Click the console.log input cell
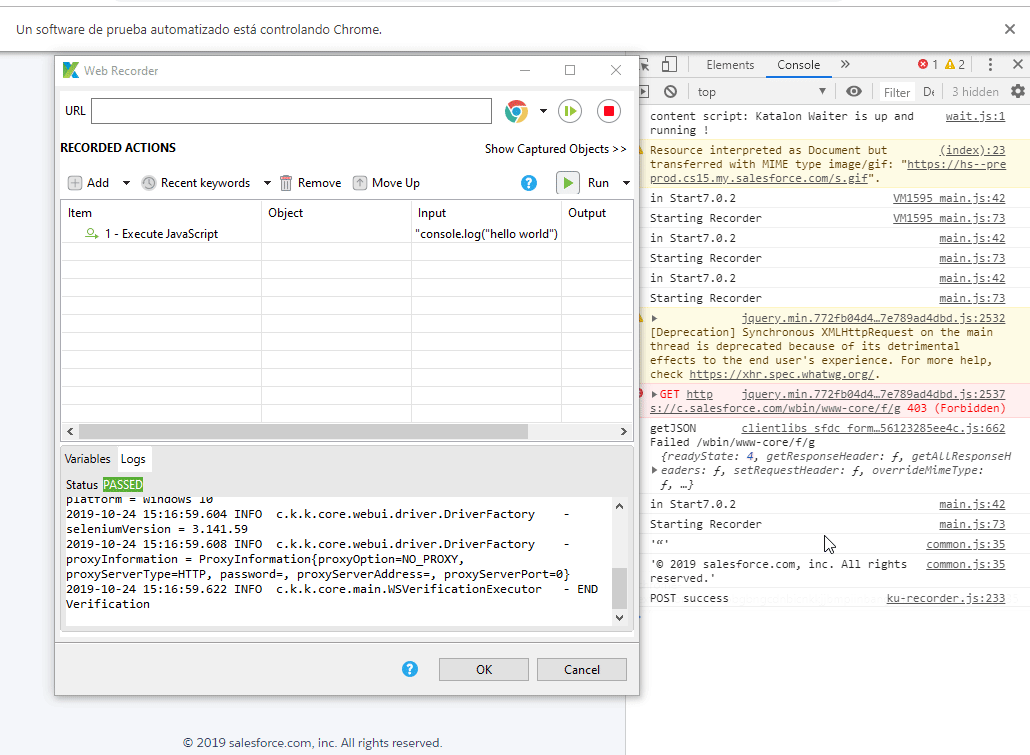Viewport: 1030px width, 755px height. tap(487, 234)
